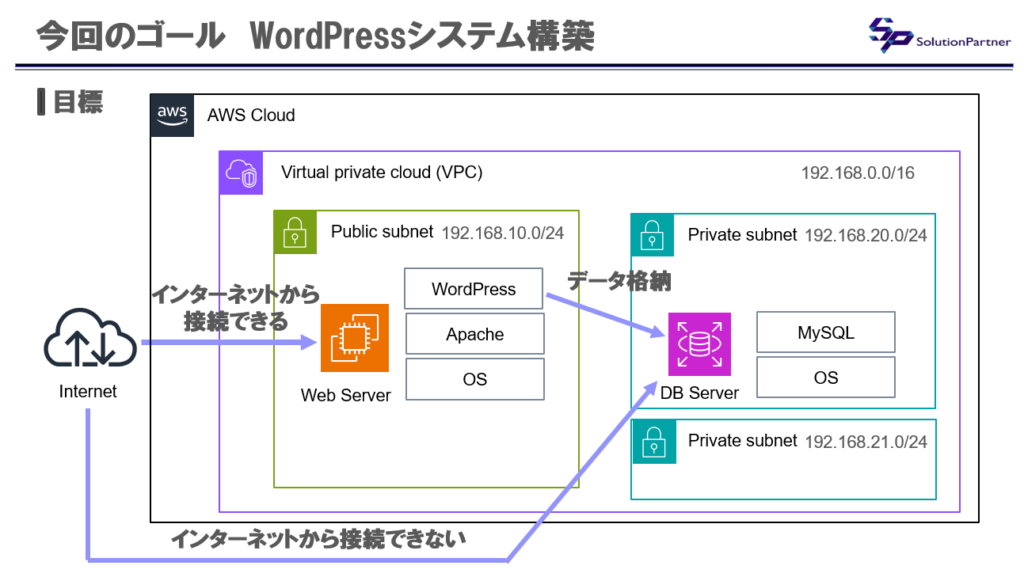Click the Internet cloud icon

coord(89,340)
